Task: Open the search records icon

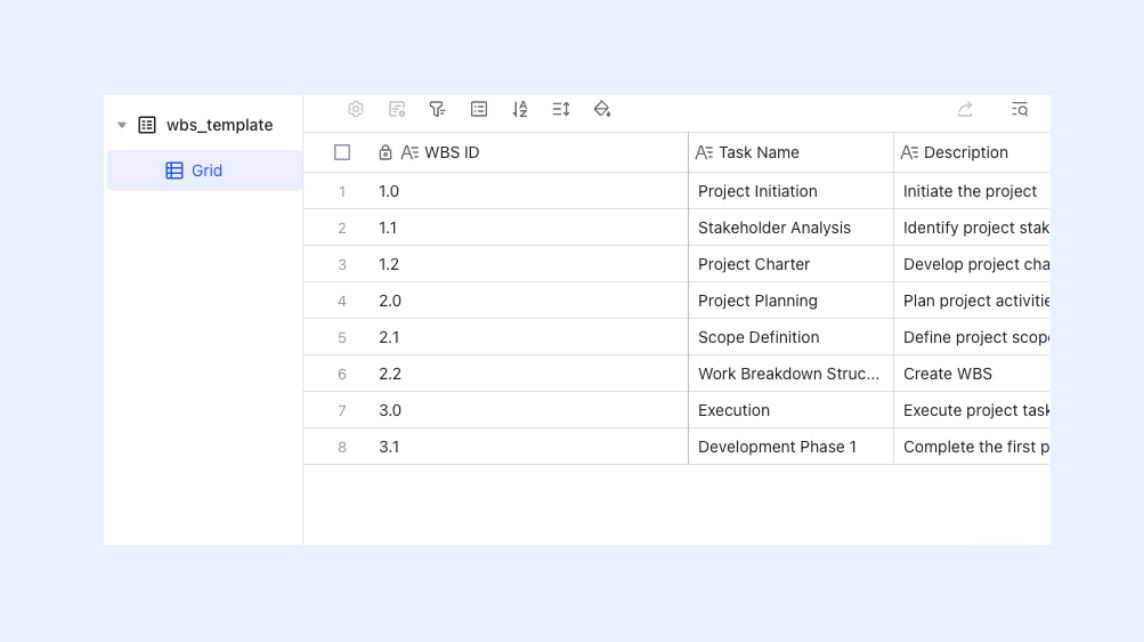Action: (x=1019, y=109)
